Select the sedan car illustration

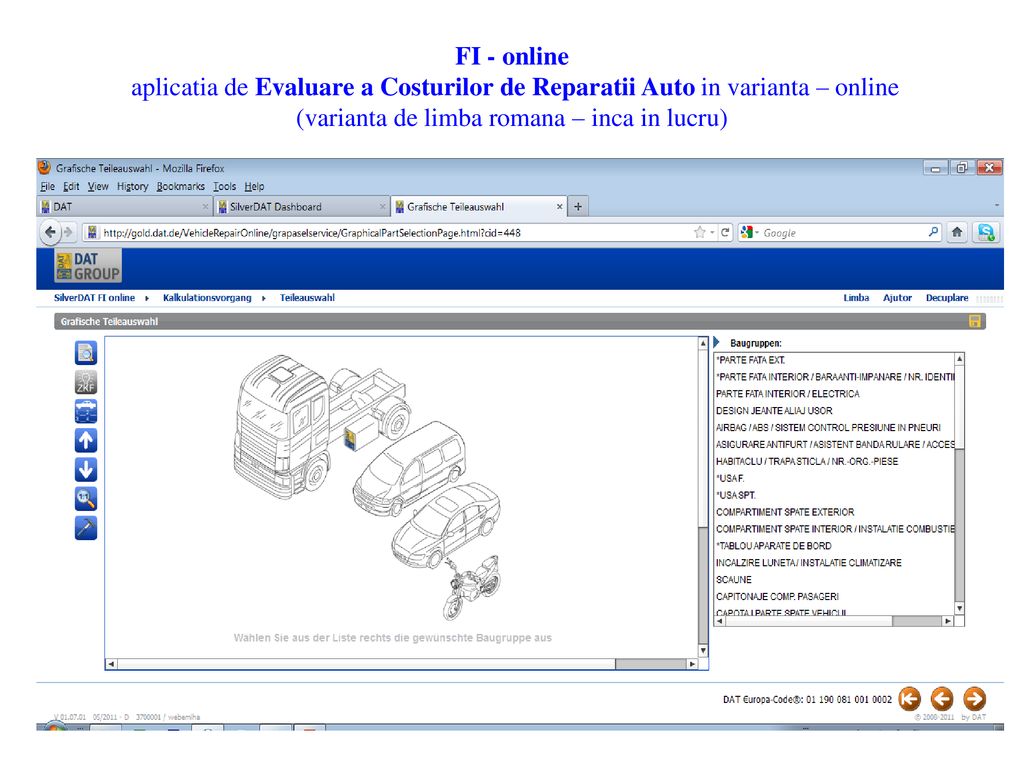pyautogui.click(x=446, y=526)
